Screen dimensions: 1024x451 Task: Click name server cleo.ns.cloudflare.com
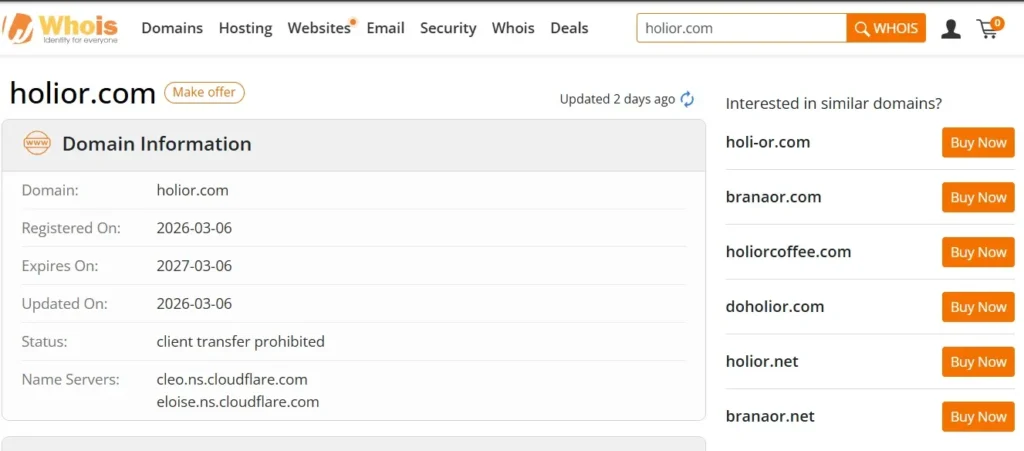(232, 379)
